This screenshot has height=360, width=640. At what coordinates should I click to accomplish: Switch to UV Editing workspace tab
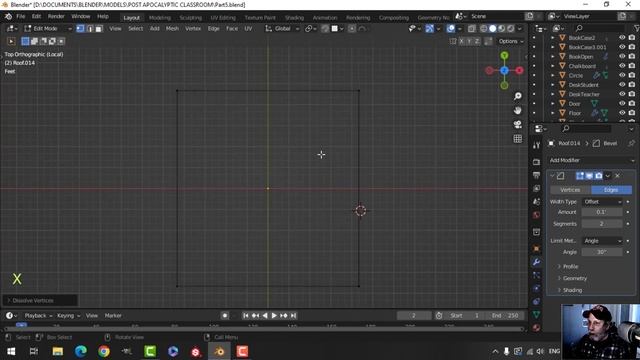click(223, 18)
